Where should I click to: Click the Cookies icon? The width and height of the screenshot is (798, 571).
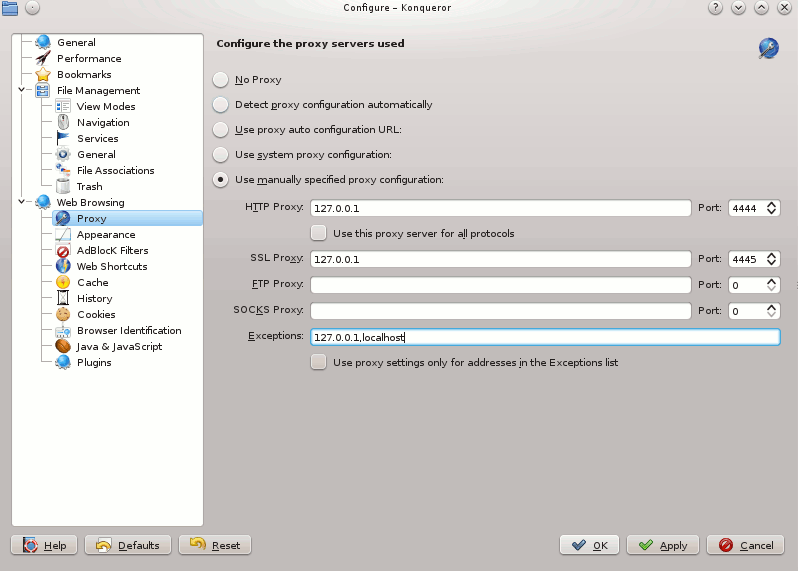tap(63, 314)
